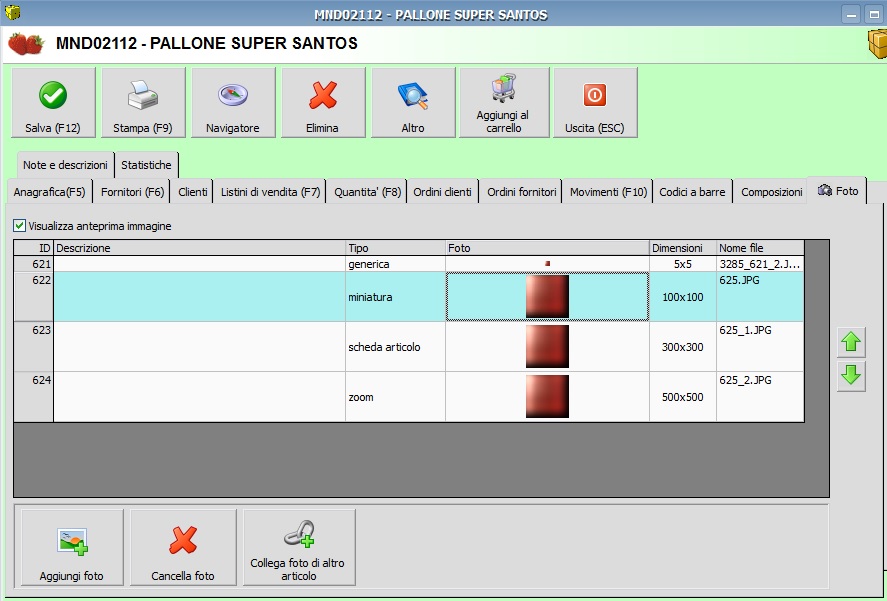This screenshot has height=601, width=887.
Task: Move photo up with green up arrow
Action: point(851,342)
